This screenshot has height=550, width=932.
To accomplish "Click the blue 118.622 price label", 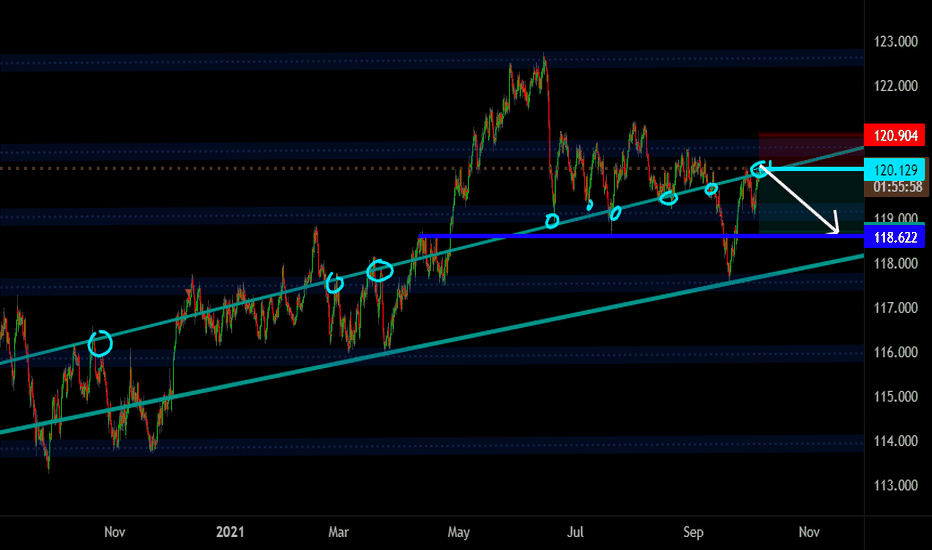I will click(894, 237).
